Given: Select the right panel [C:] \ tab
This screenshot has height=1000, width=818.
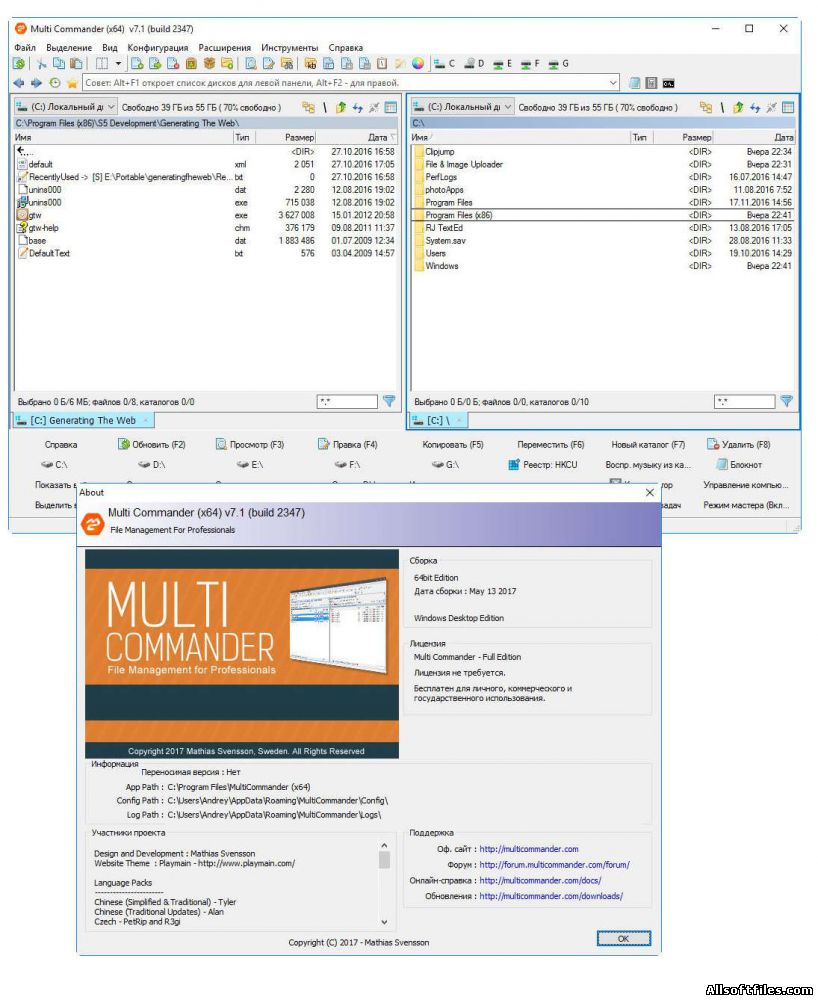Looking at the screenshot, I should tap(438, 420).
